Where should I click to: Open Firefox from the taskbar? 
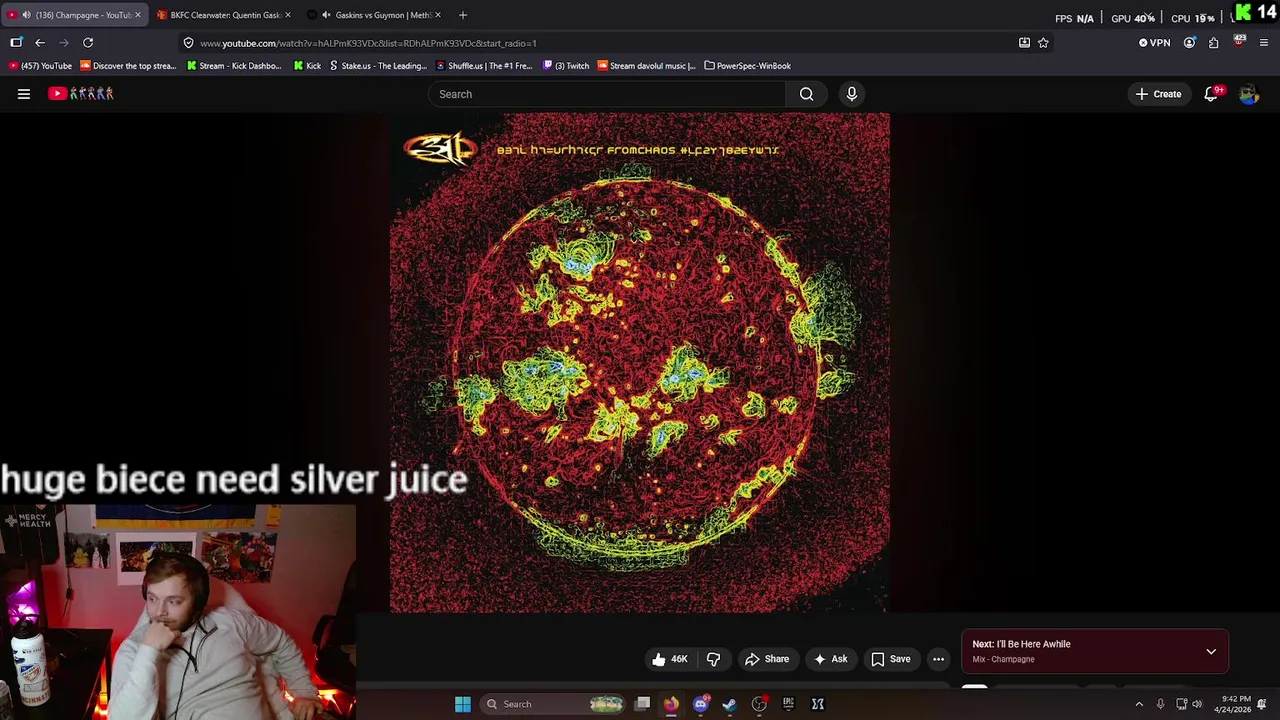[671, 704]
